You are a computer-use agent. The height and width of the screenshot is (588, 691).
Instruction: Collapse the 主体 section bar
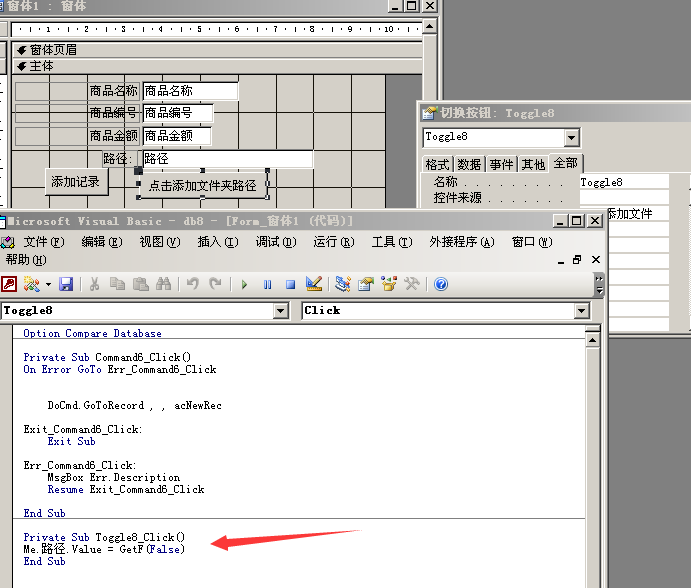40,66
